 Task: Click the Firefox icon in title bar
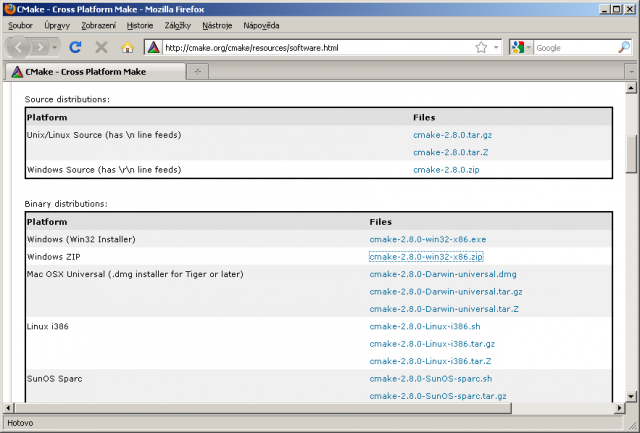[10, 9]
